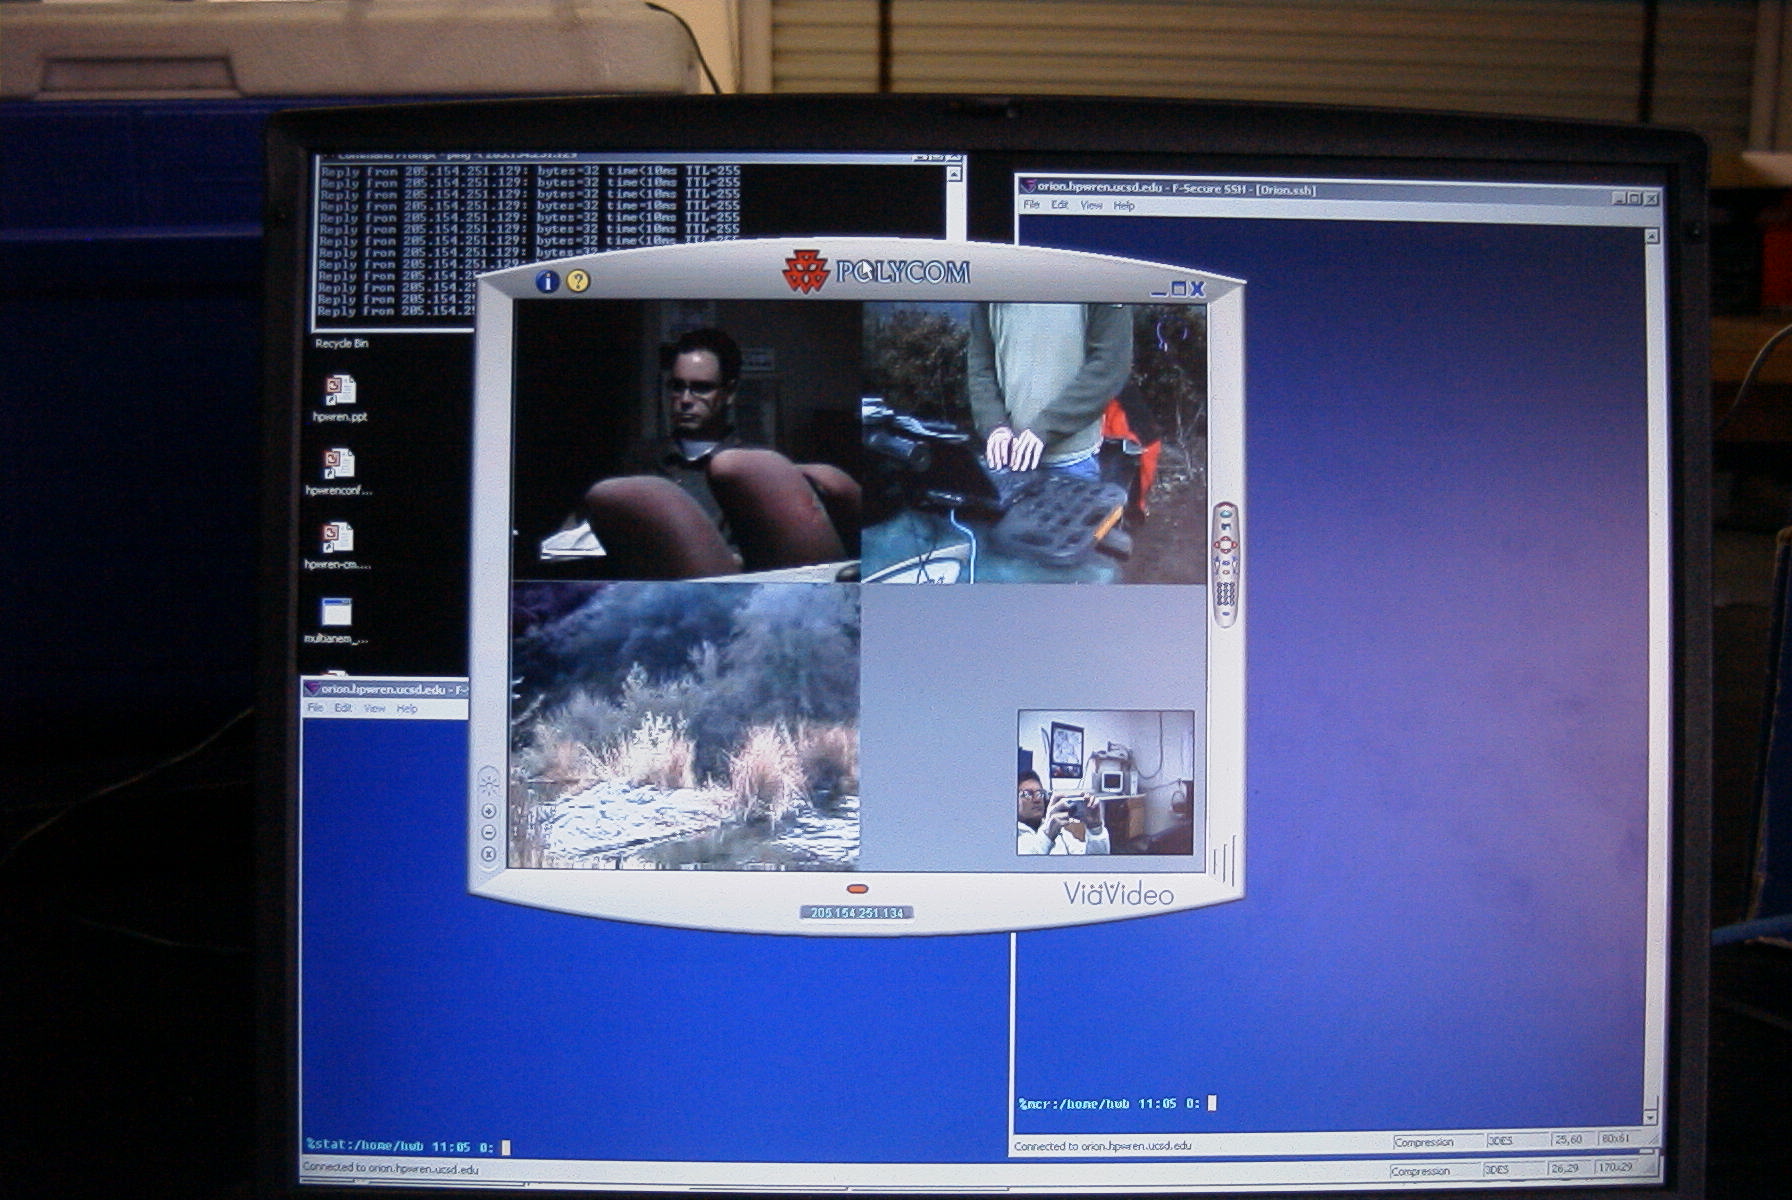Open View menu in left SSH window
Viewport: 1792px width, 1200px height.
(374, 708)
